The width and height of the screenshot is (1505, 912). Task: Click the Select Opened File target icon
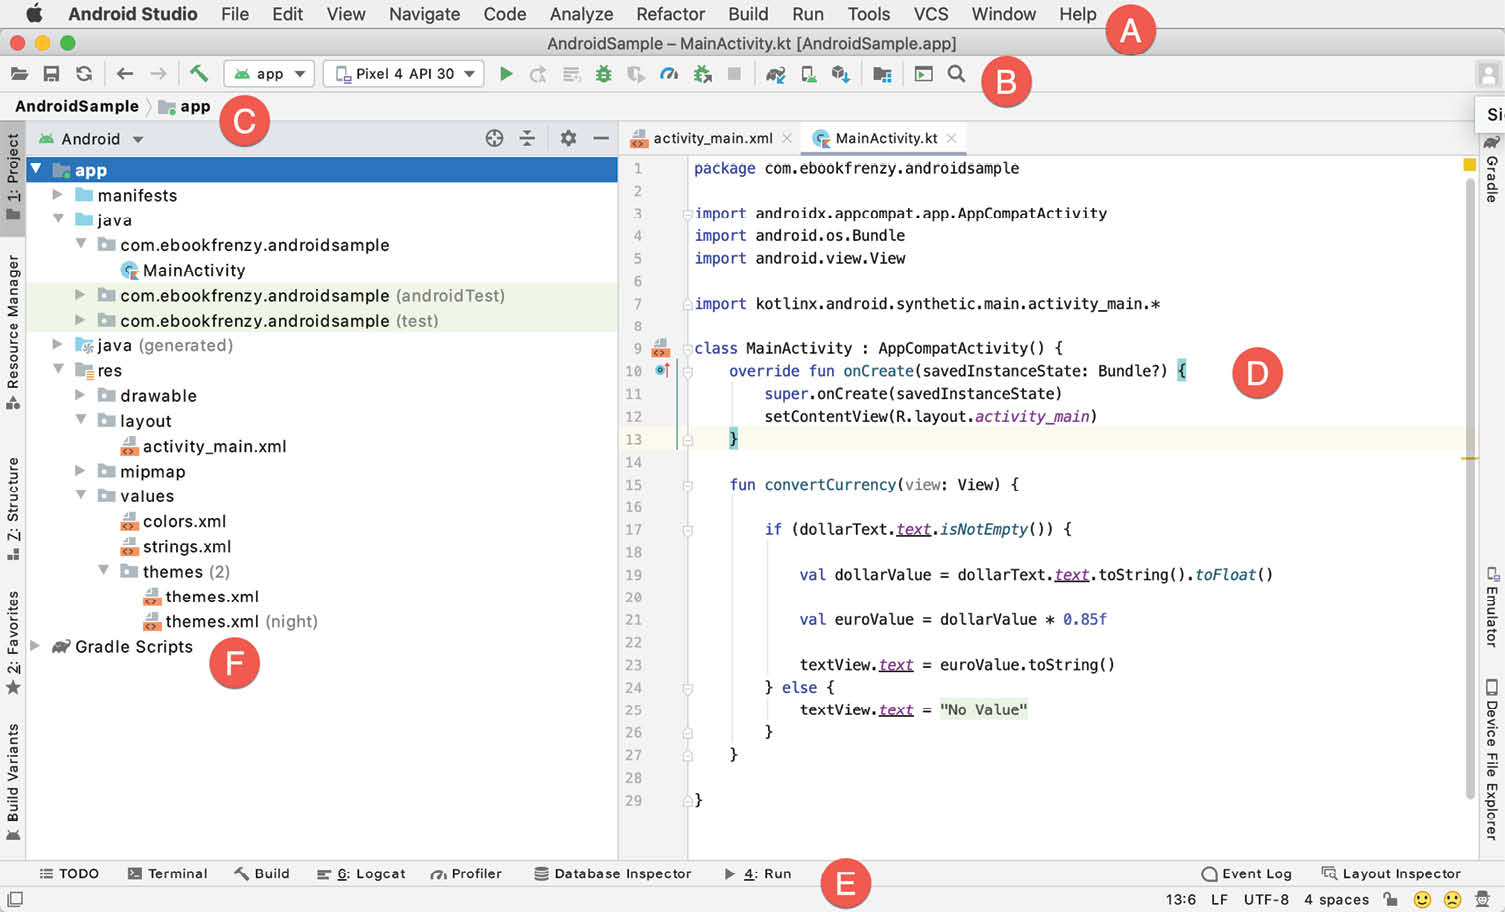494,139
